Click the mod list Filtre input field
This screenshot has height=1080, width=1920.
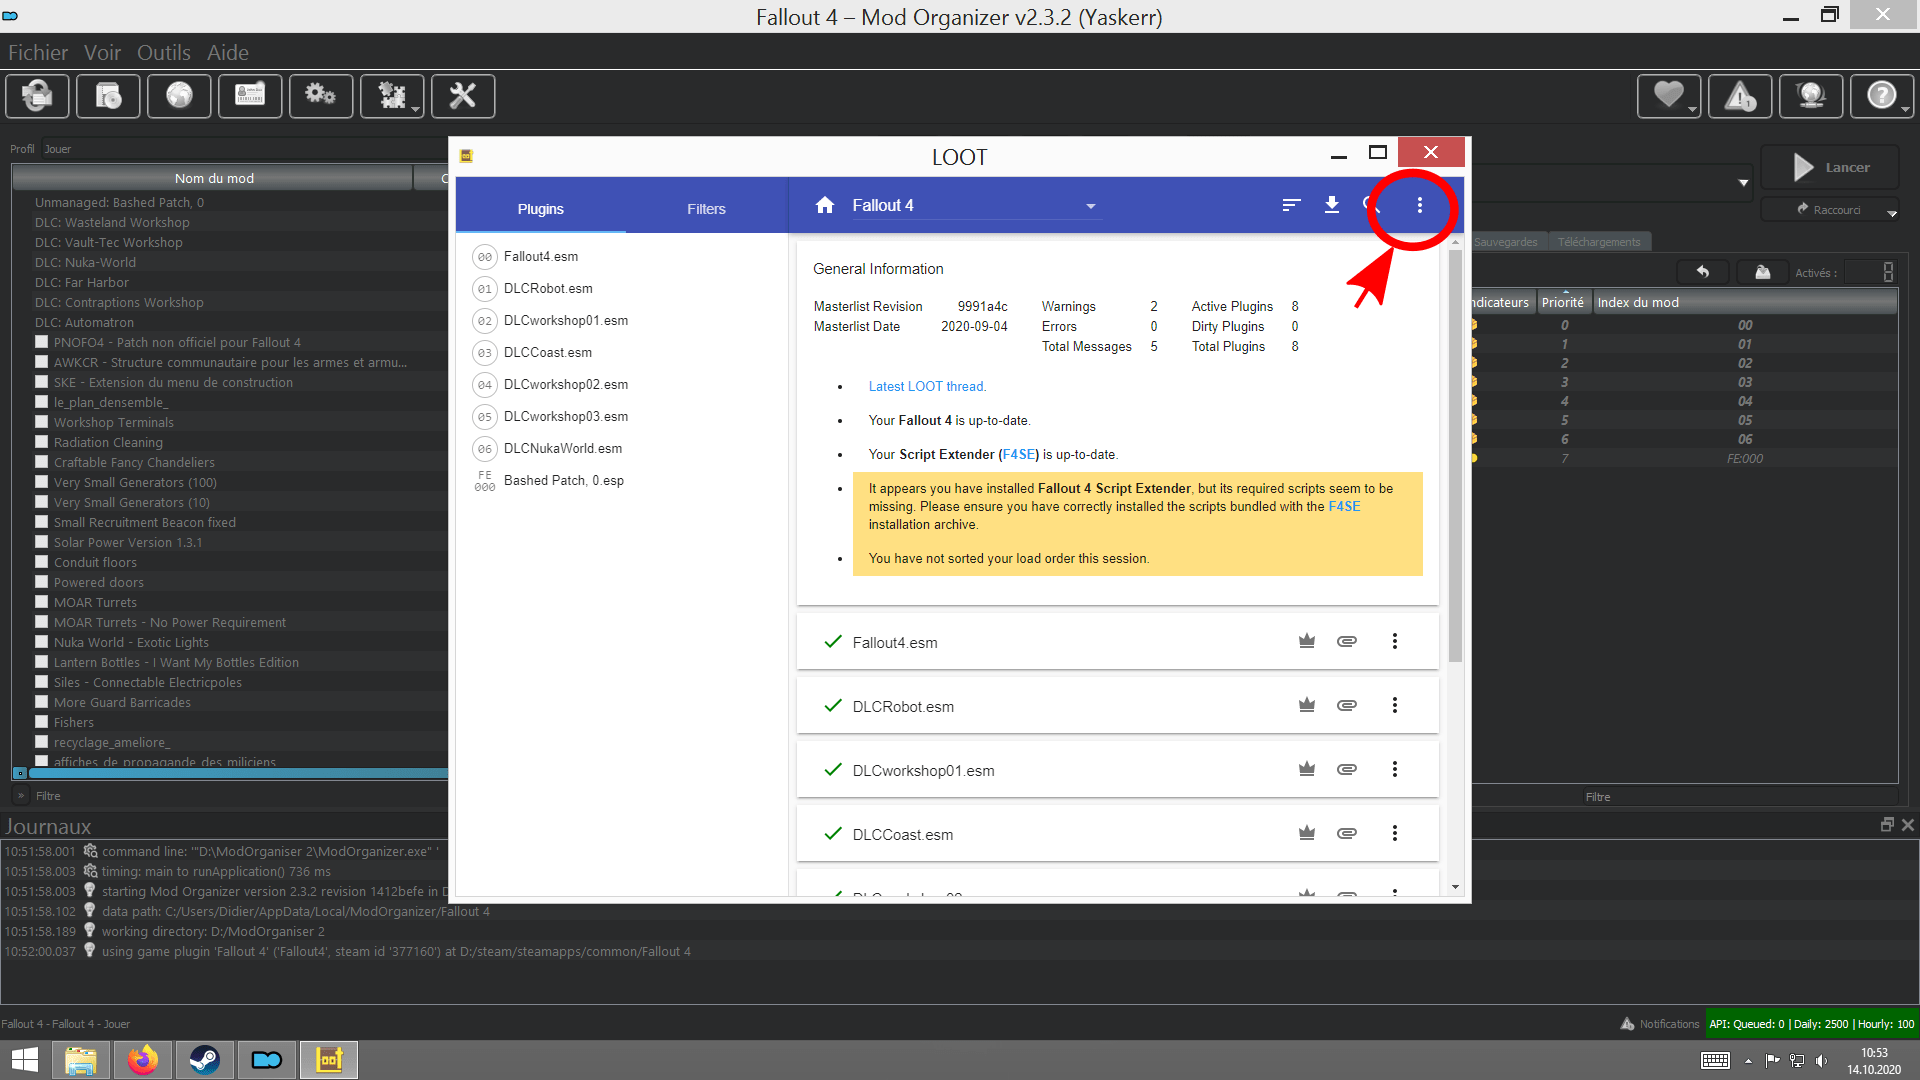238,796
